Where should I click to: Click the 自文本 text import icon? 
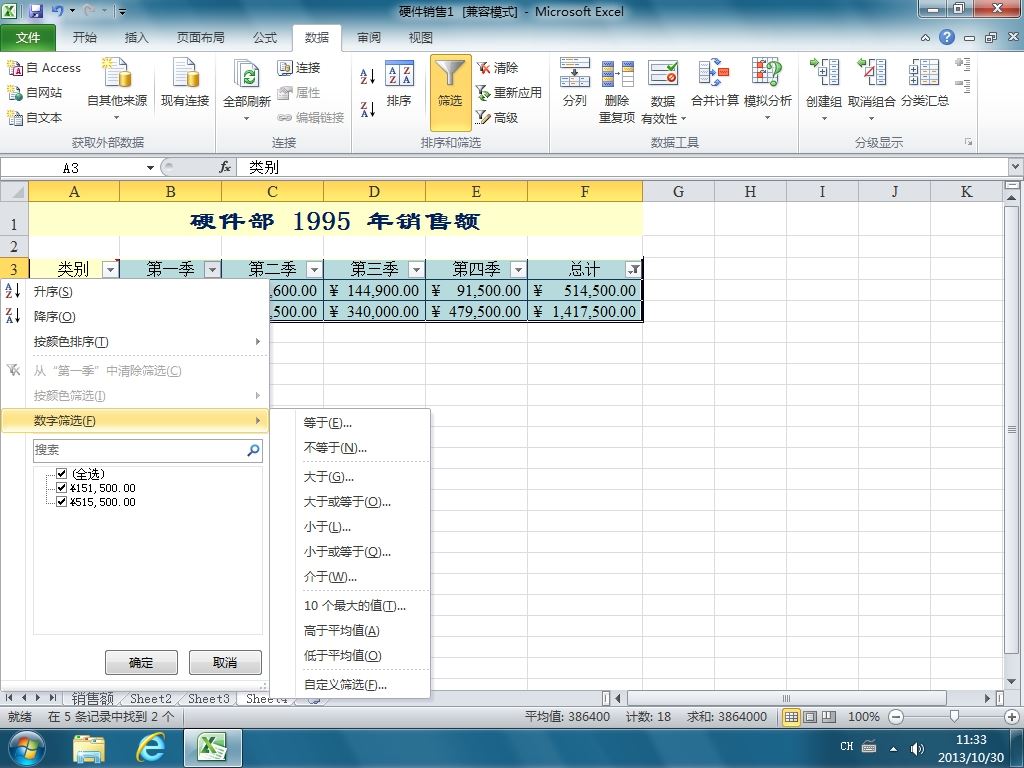click(14, 118)
